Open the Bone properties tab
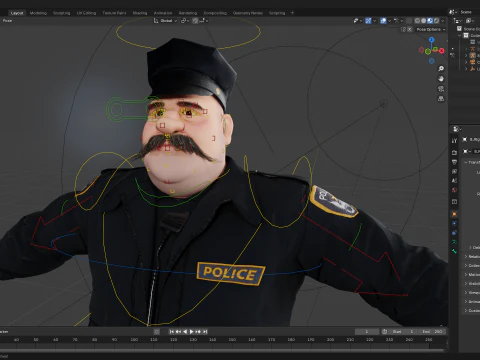480x360 pixels. [x=454, y=251]
